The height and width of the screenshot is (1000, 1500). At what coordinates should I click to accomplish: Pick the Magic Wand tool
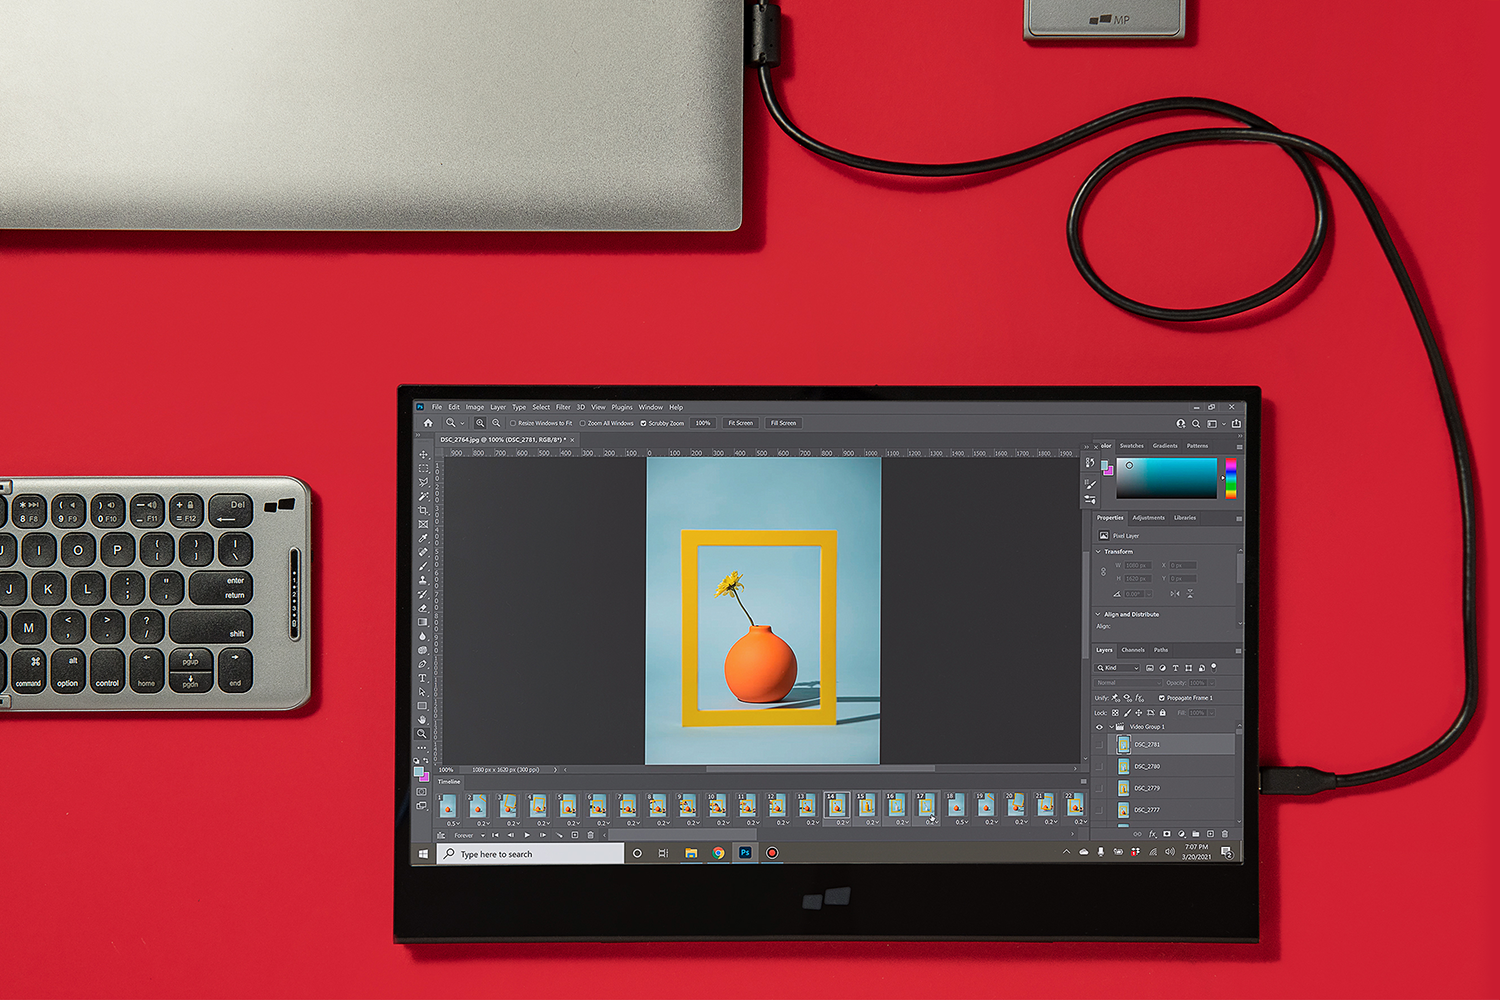coord(423,496)
